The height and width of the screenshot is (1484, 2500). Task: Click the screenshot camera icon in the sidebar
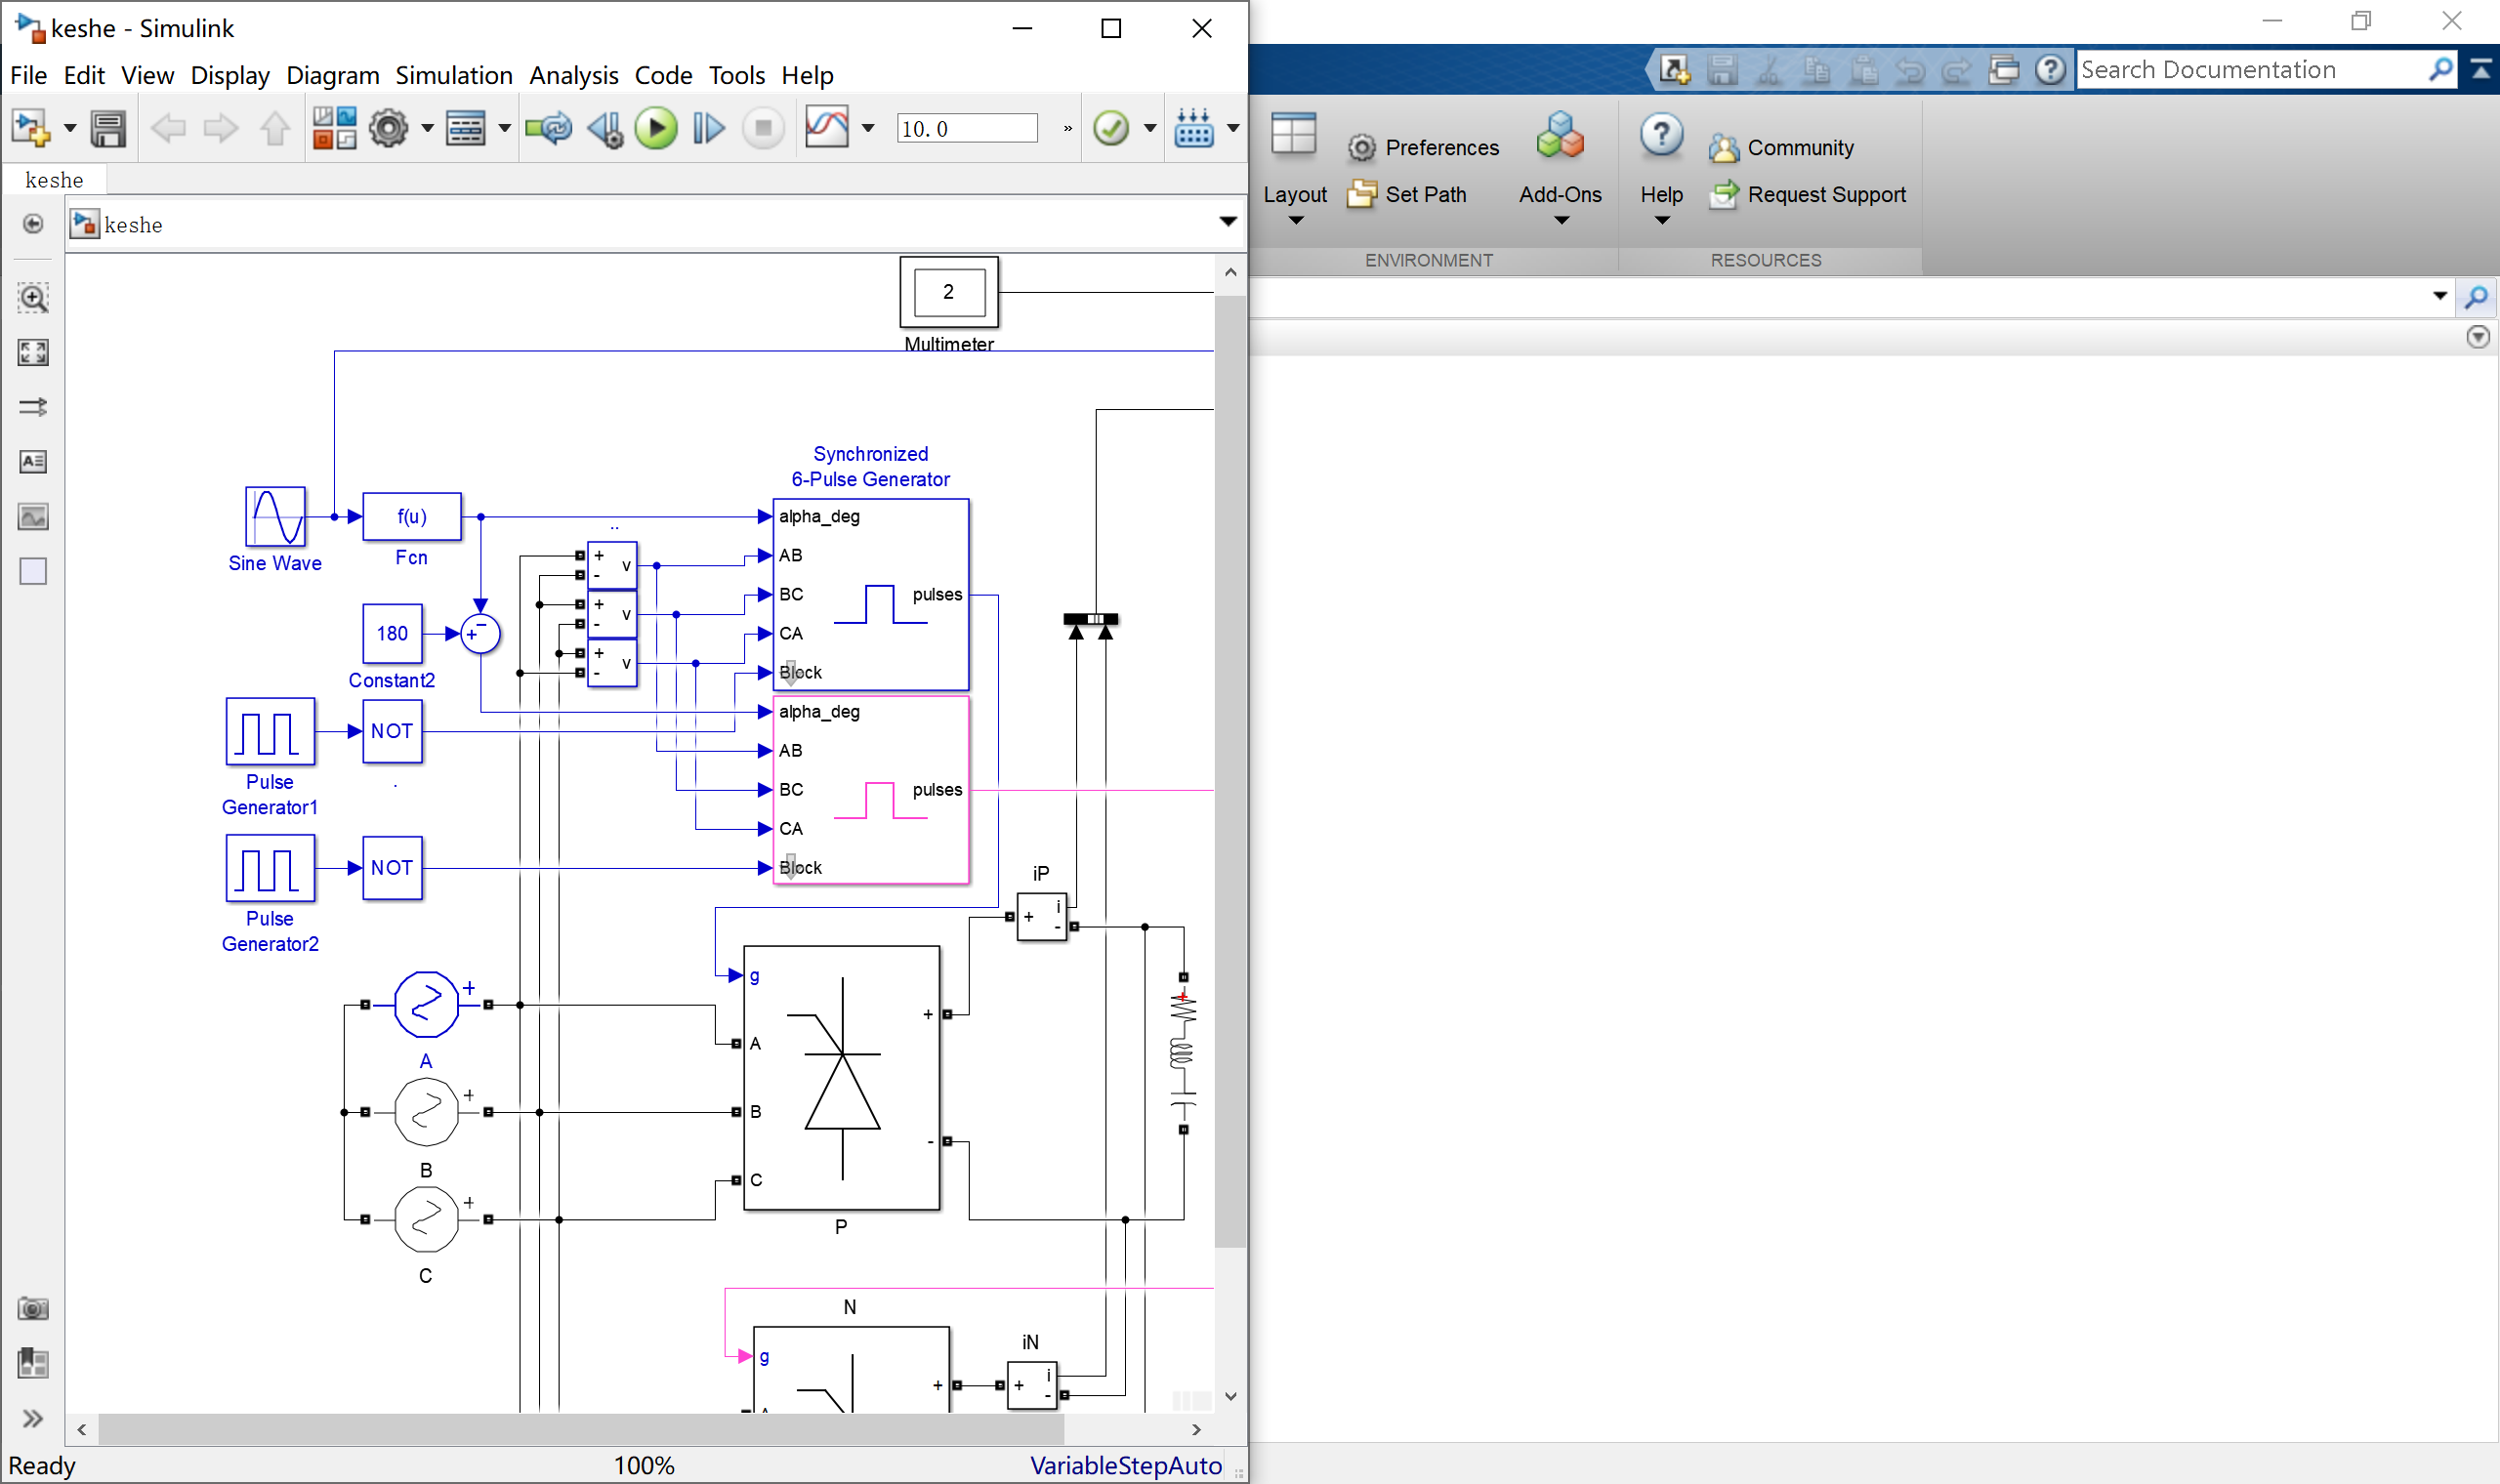tap(33, 1307)
